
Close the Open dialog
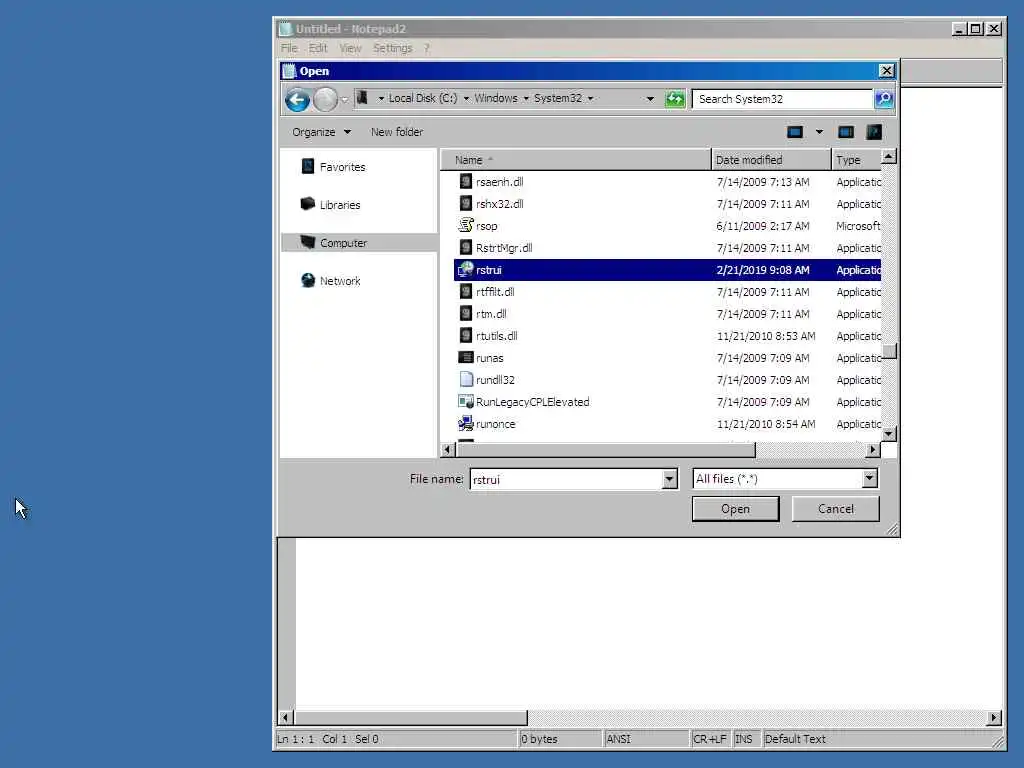[886, 71]
